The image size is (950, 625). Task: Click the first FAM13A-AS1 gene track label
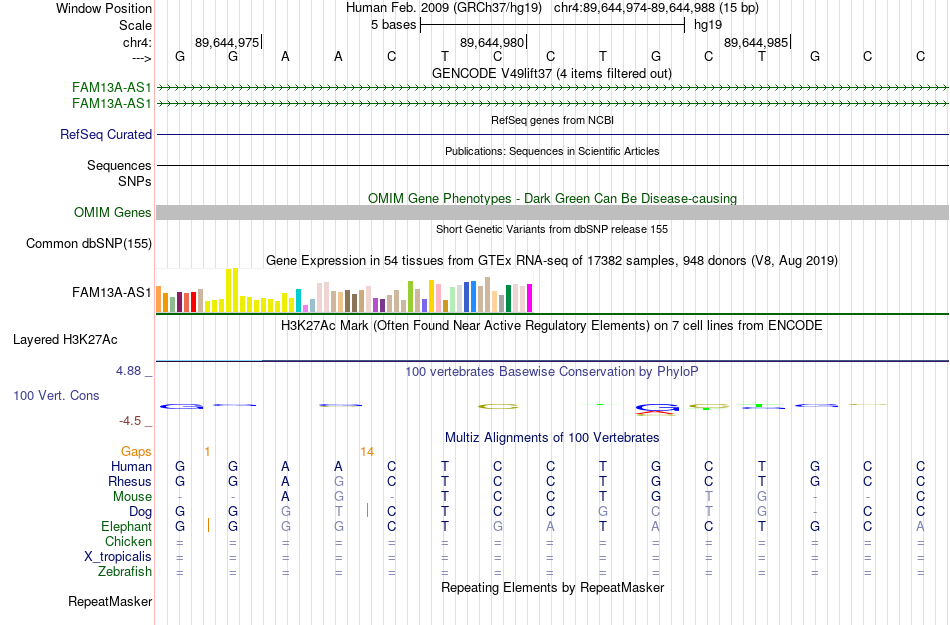[x=111, y=88]
